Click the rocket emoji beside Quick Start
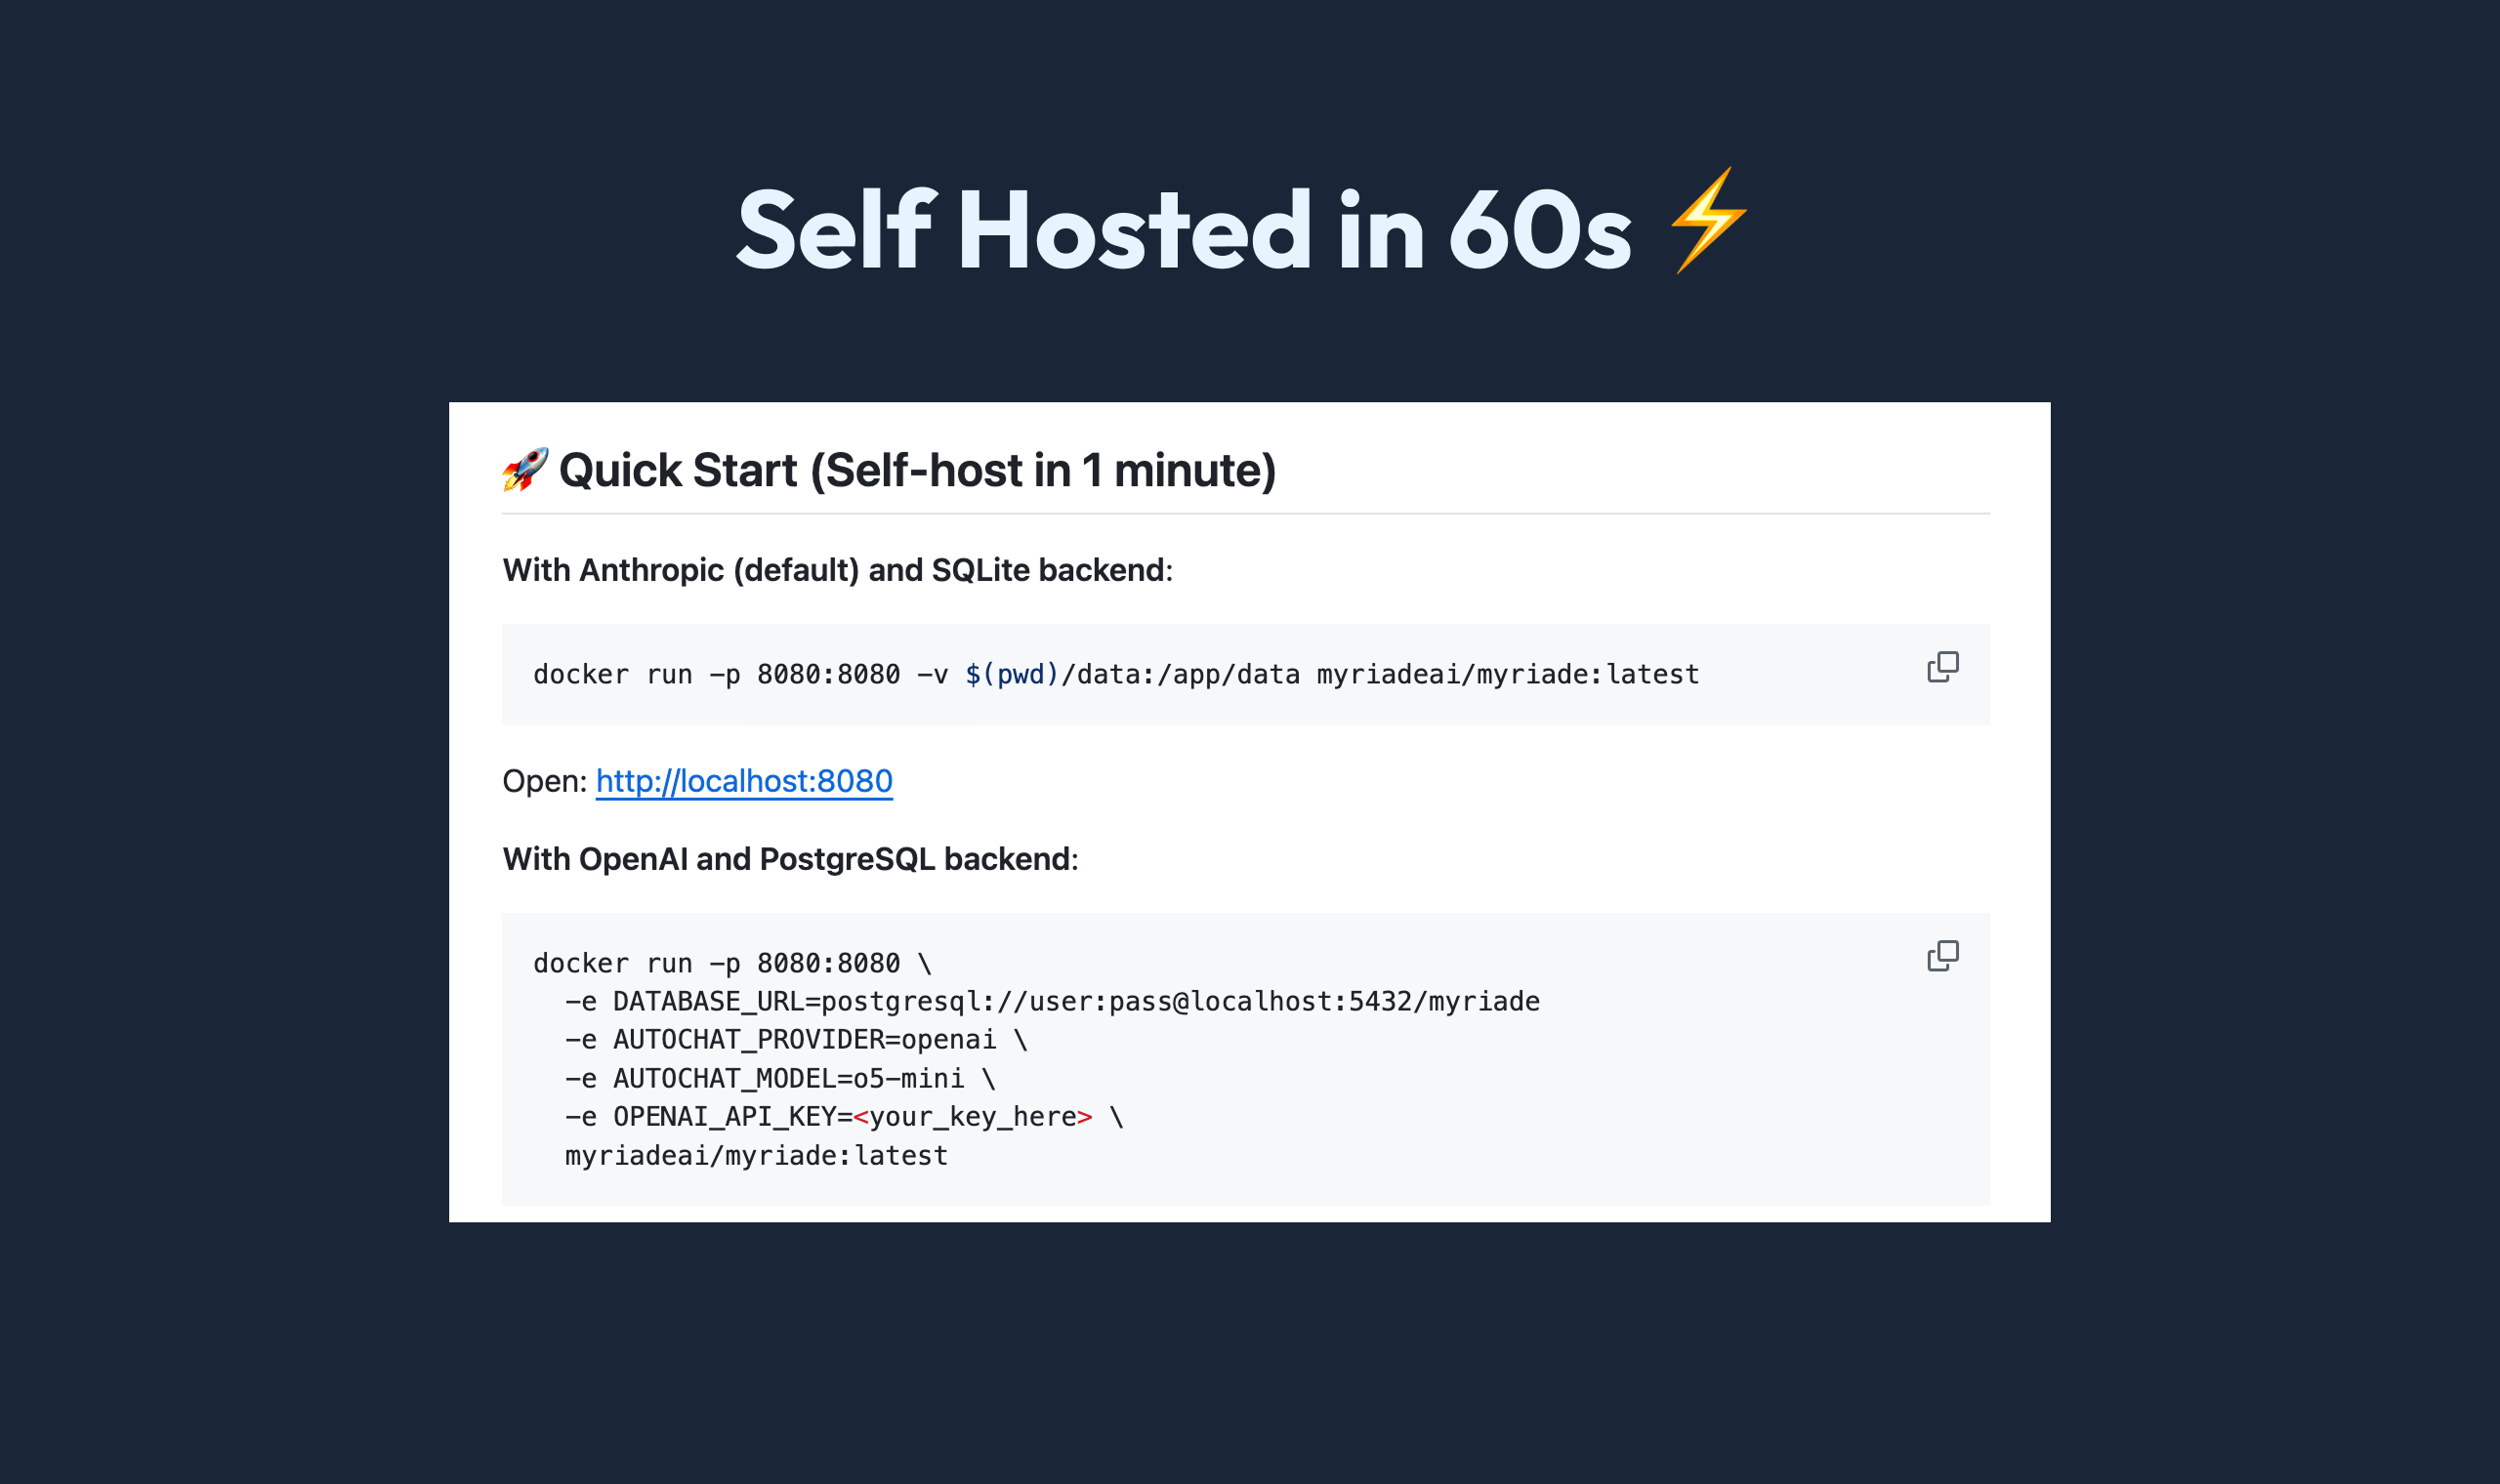 tap(525, 470)
